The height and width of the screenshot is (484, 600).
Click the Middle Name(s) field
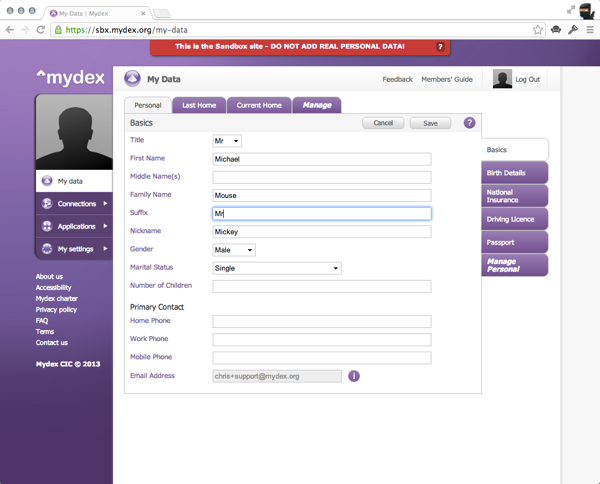[x=322, y=177]
